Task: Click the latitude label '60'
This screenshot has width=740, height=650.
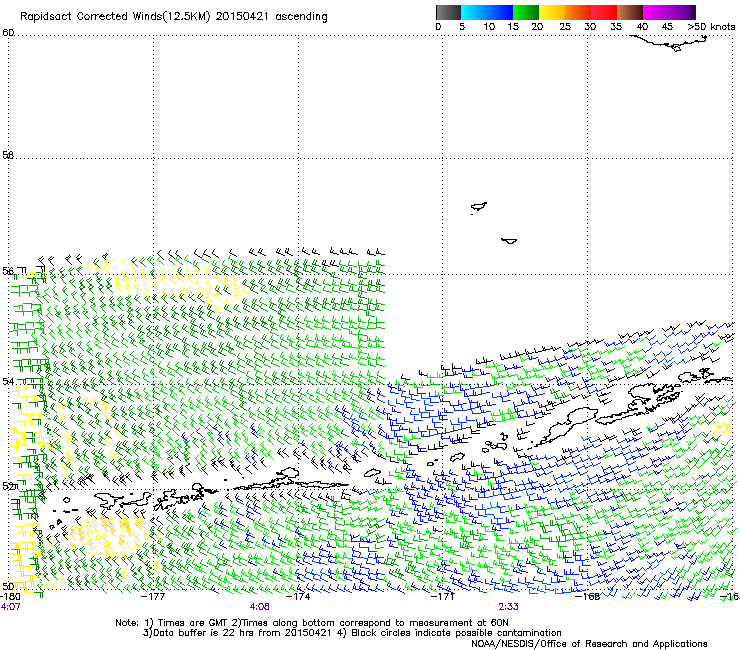Action: (x=8, y=33)
